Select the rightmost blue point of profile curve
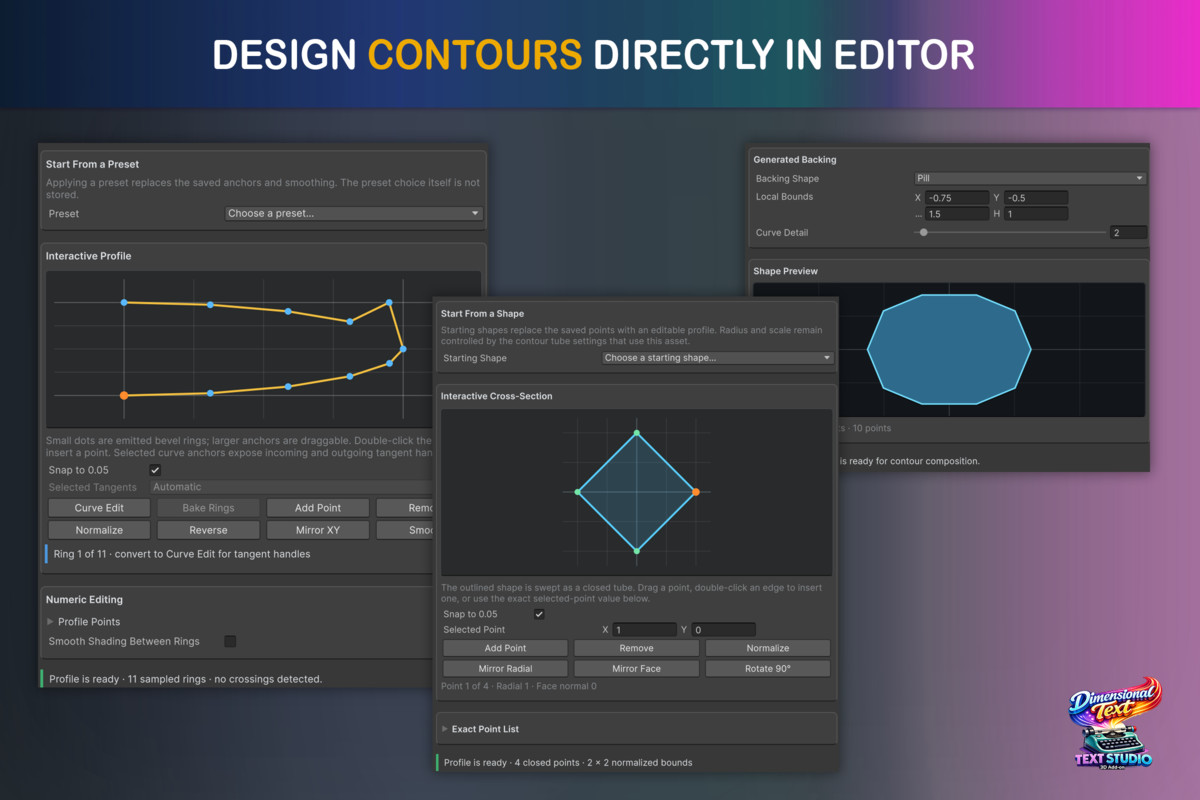Screen dimensions: 1200x800 tap(403, 349)
